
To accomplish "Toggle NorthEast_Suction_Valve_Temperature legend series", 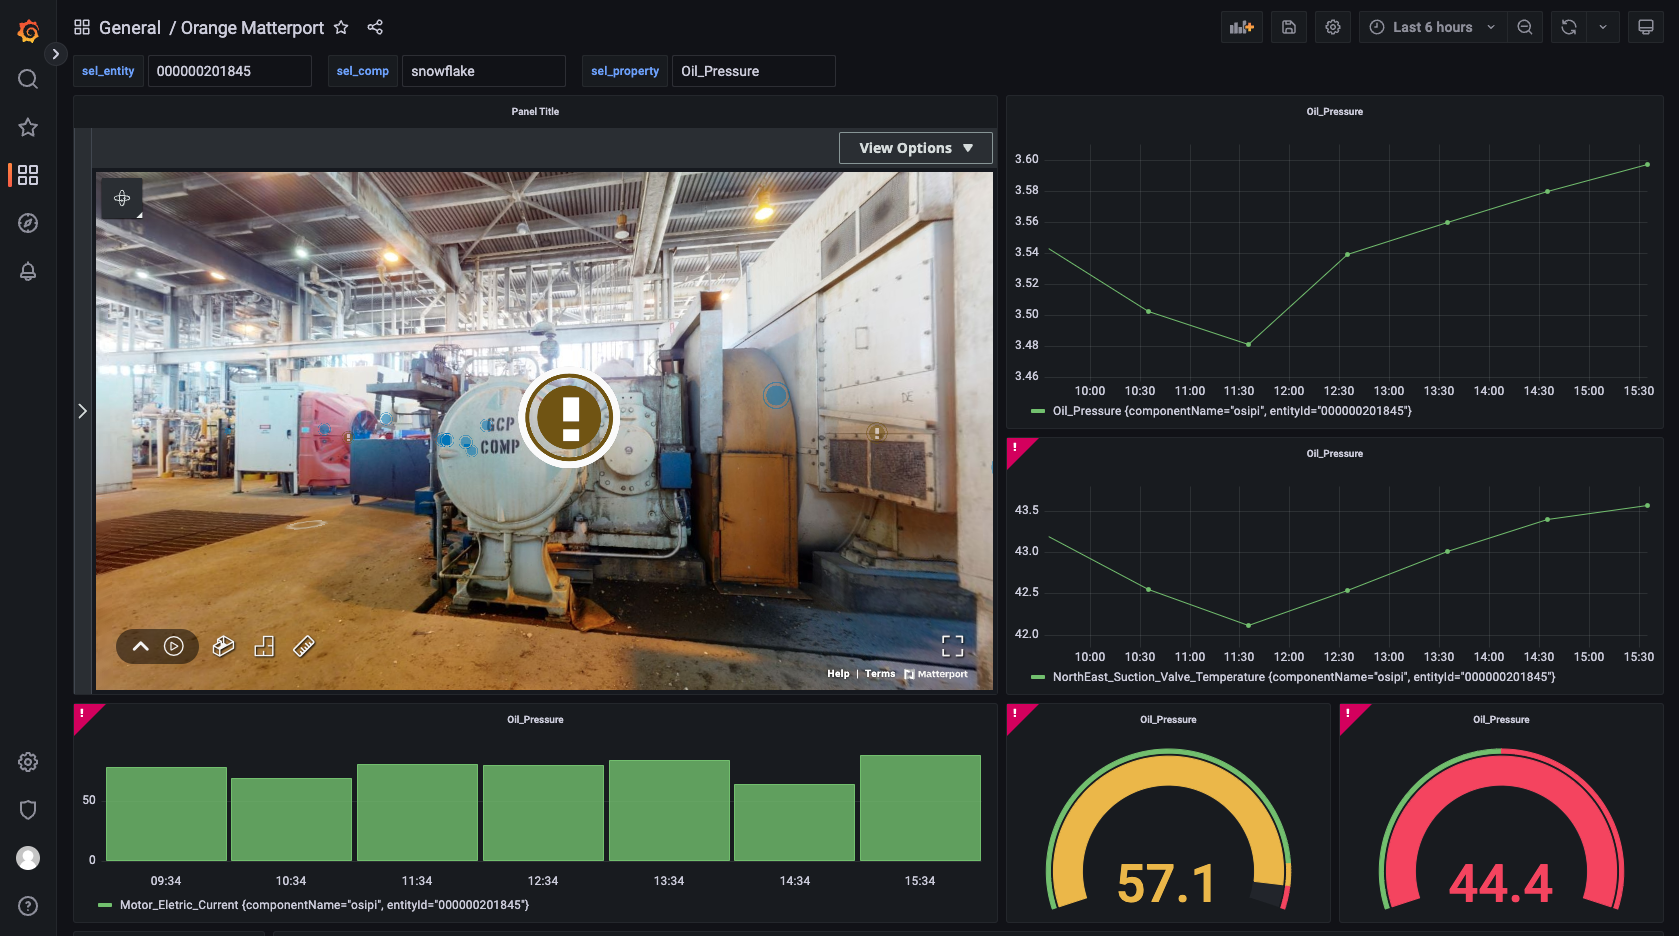I will tap(1304, 677).
